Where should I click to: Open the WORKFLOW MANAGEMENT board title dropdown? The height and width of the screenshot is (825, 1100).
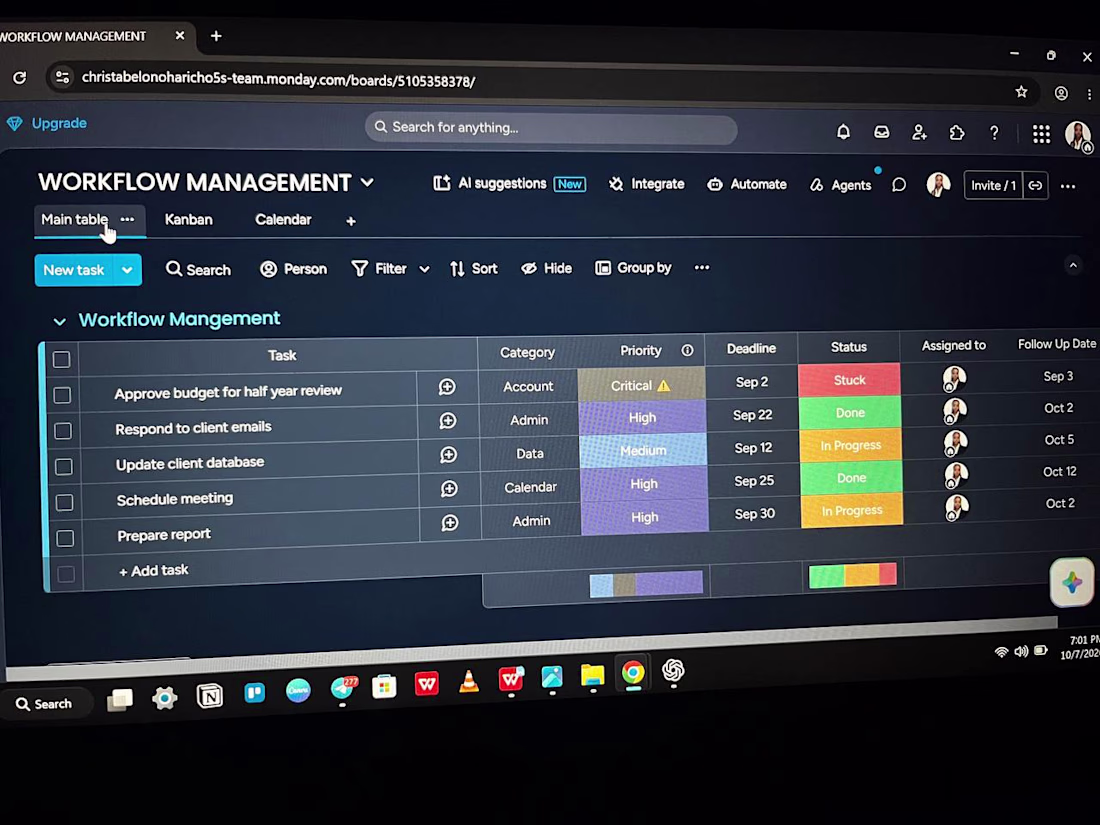pyautogui.click(x=367, y=182)
